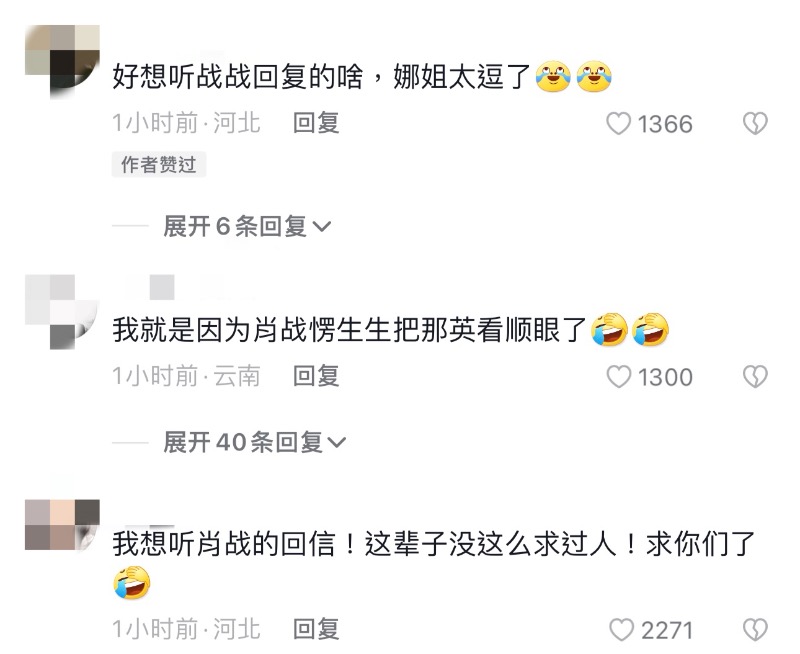Select the comment text 好想听战战回复的啥
Image resolution: width=800 pixels, height=654 pixels.
(238, 77)
